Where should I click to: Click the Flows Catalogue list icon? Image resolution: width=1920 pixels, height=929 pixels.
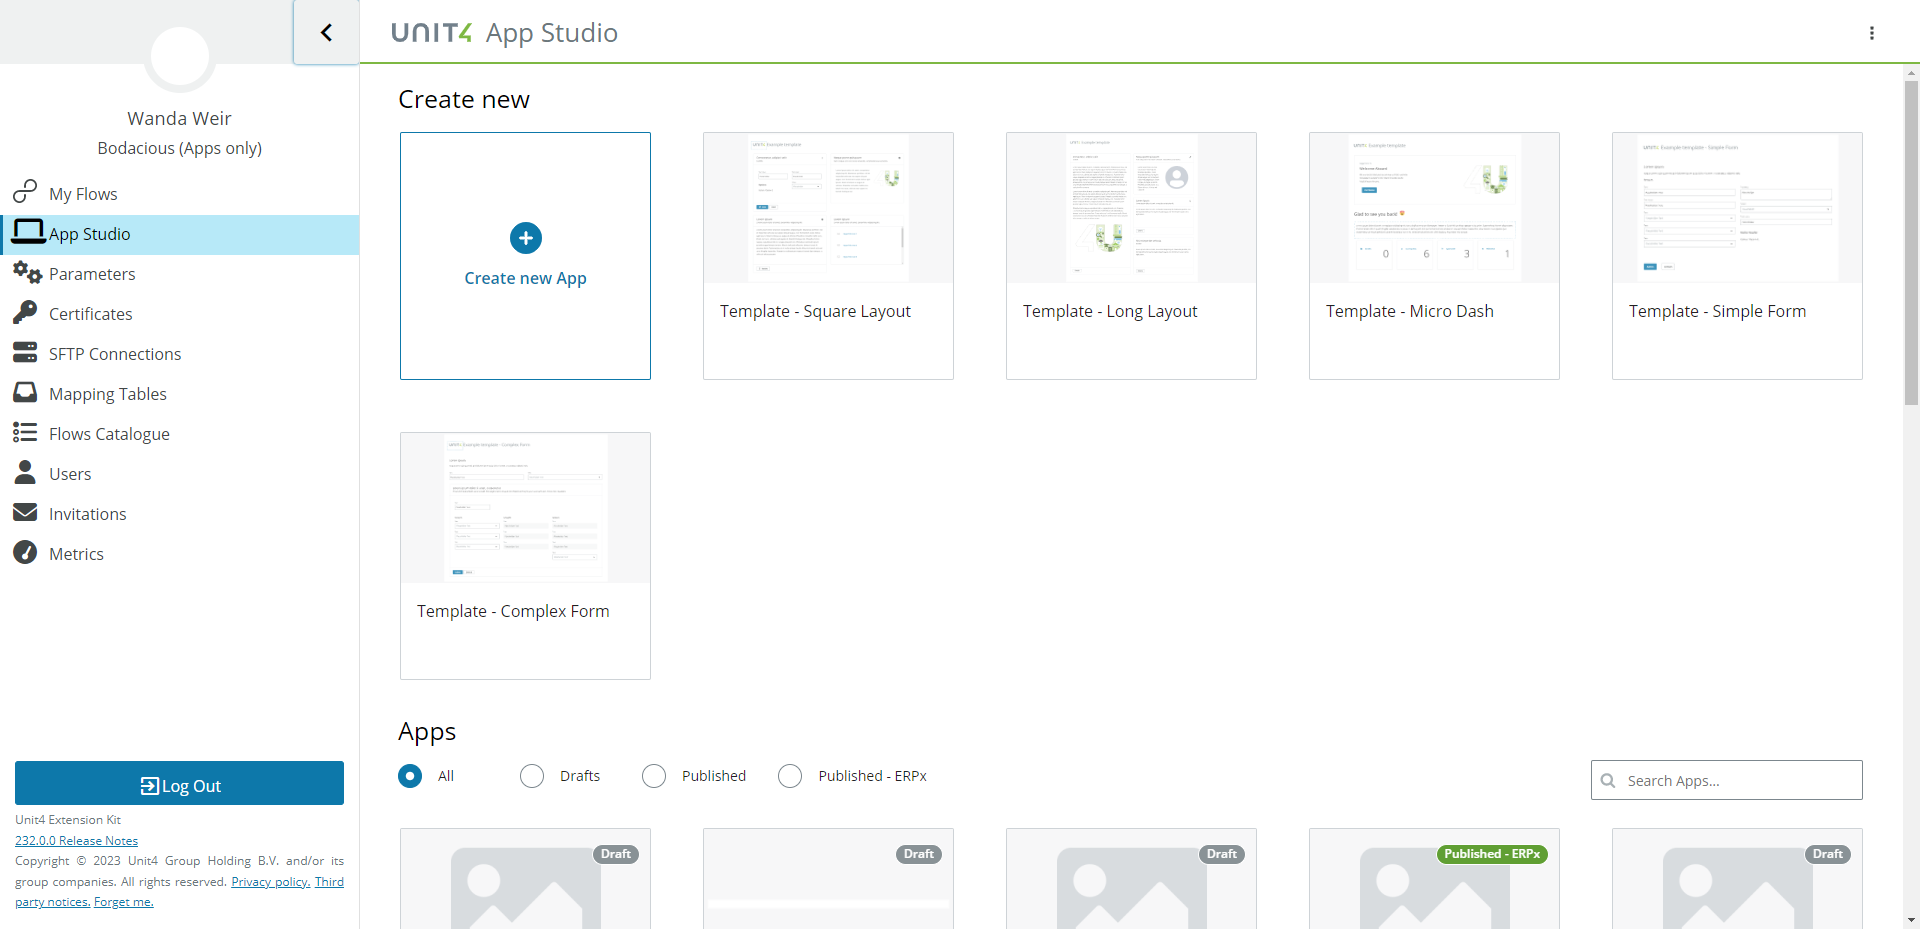pos(25,432)
